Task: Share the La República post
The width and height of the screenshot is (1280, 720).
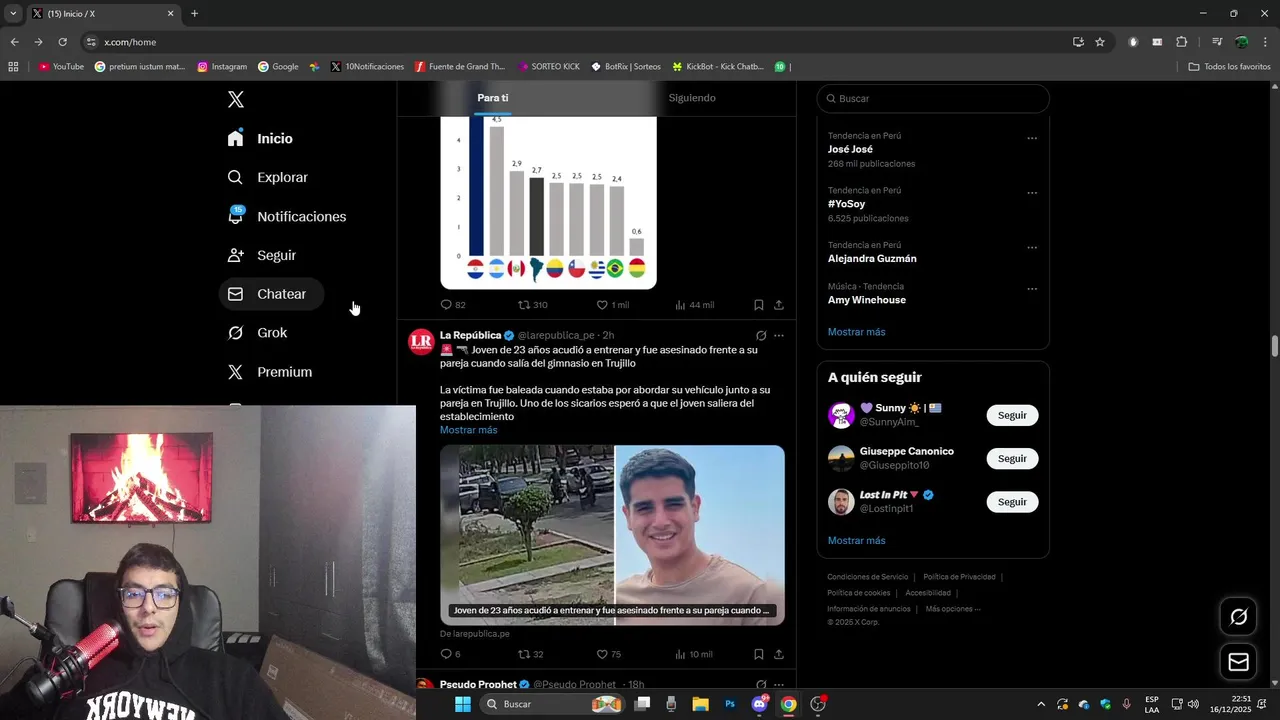Action: coord(779,654)
